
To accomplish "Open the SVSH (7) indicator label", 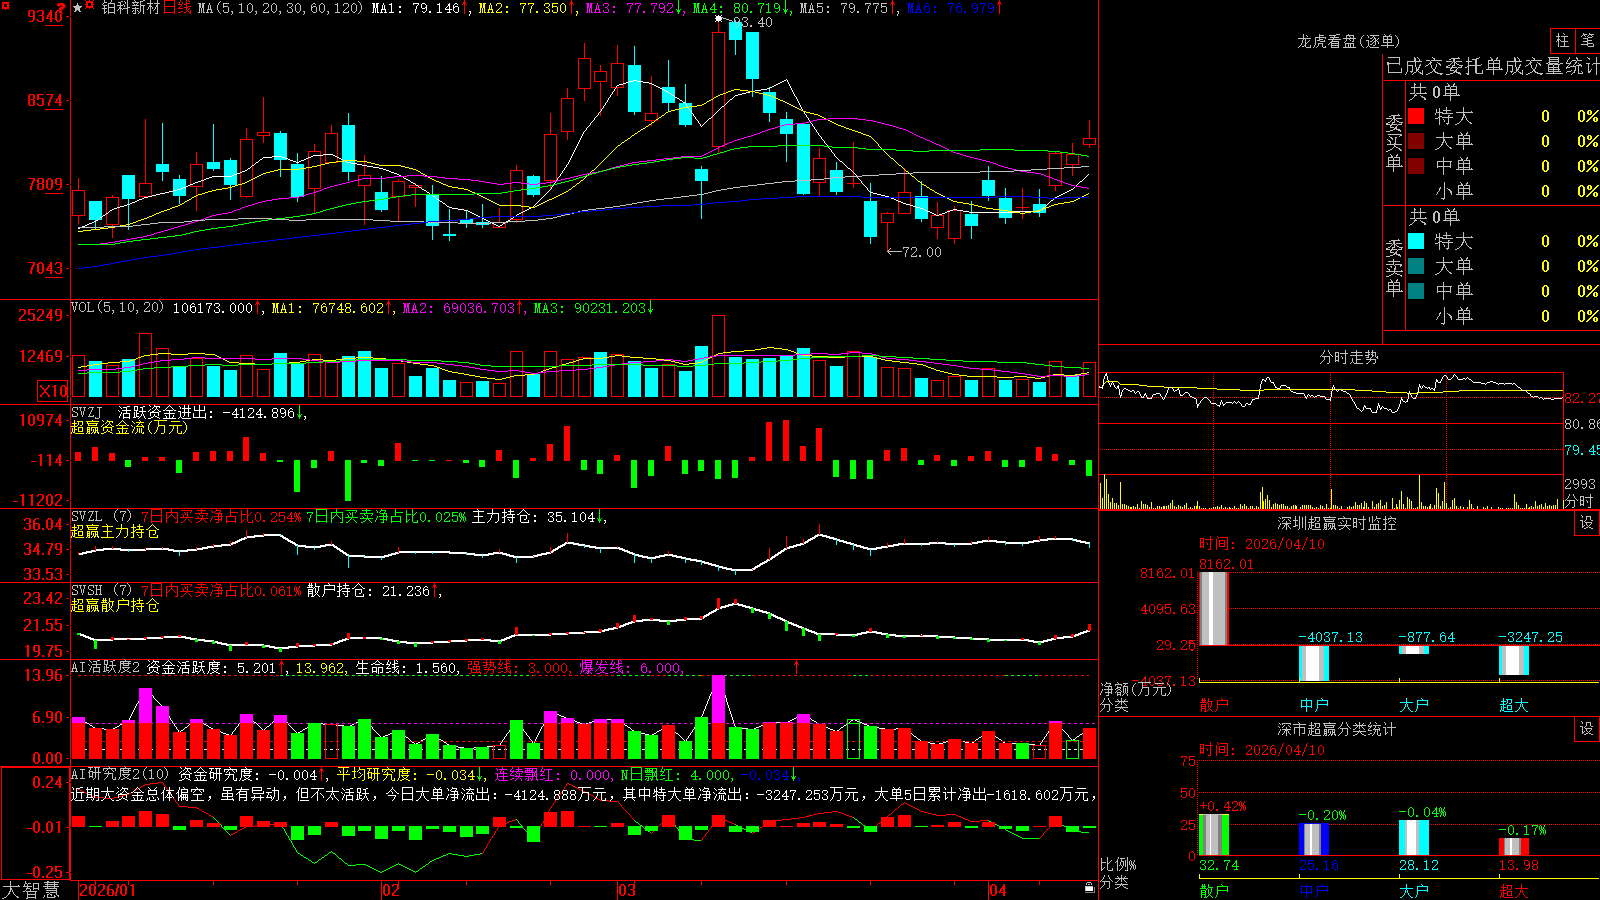I will (x=101, y=591).
